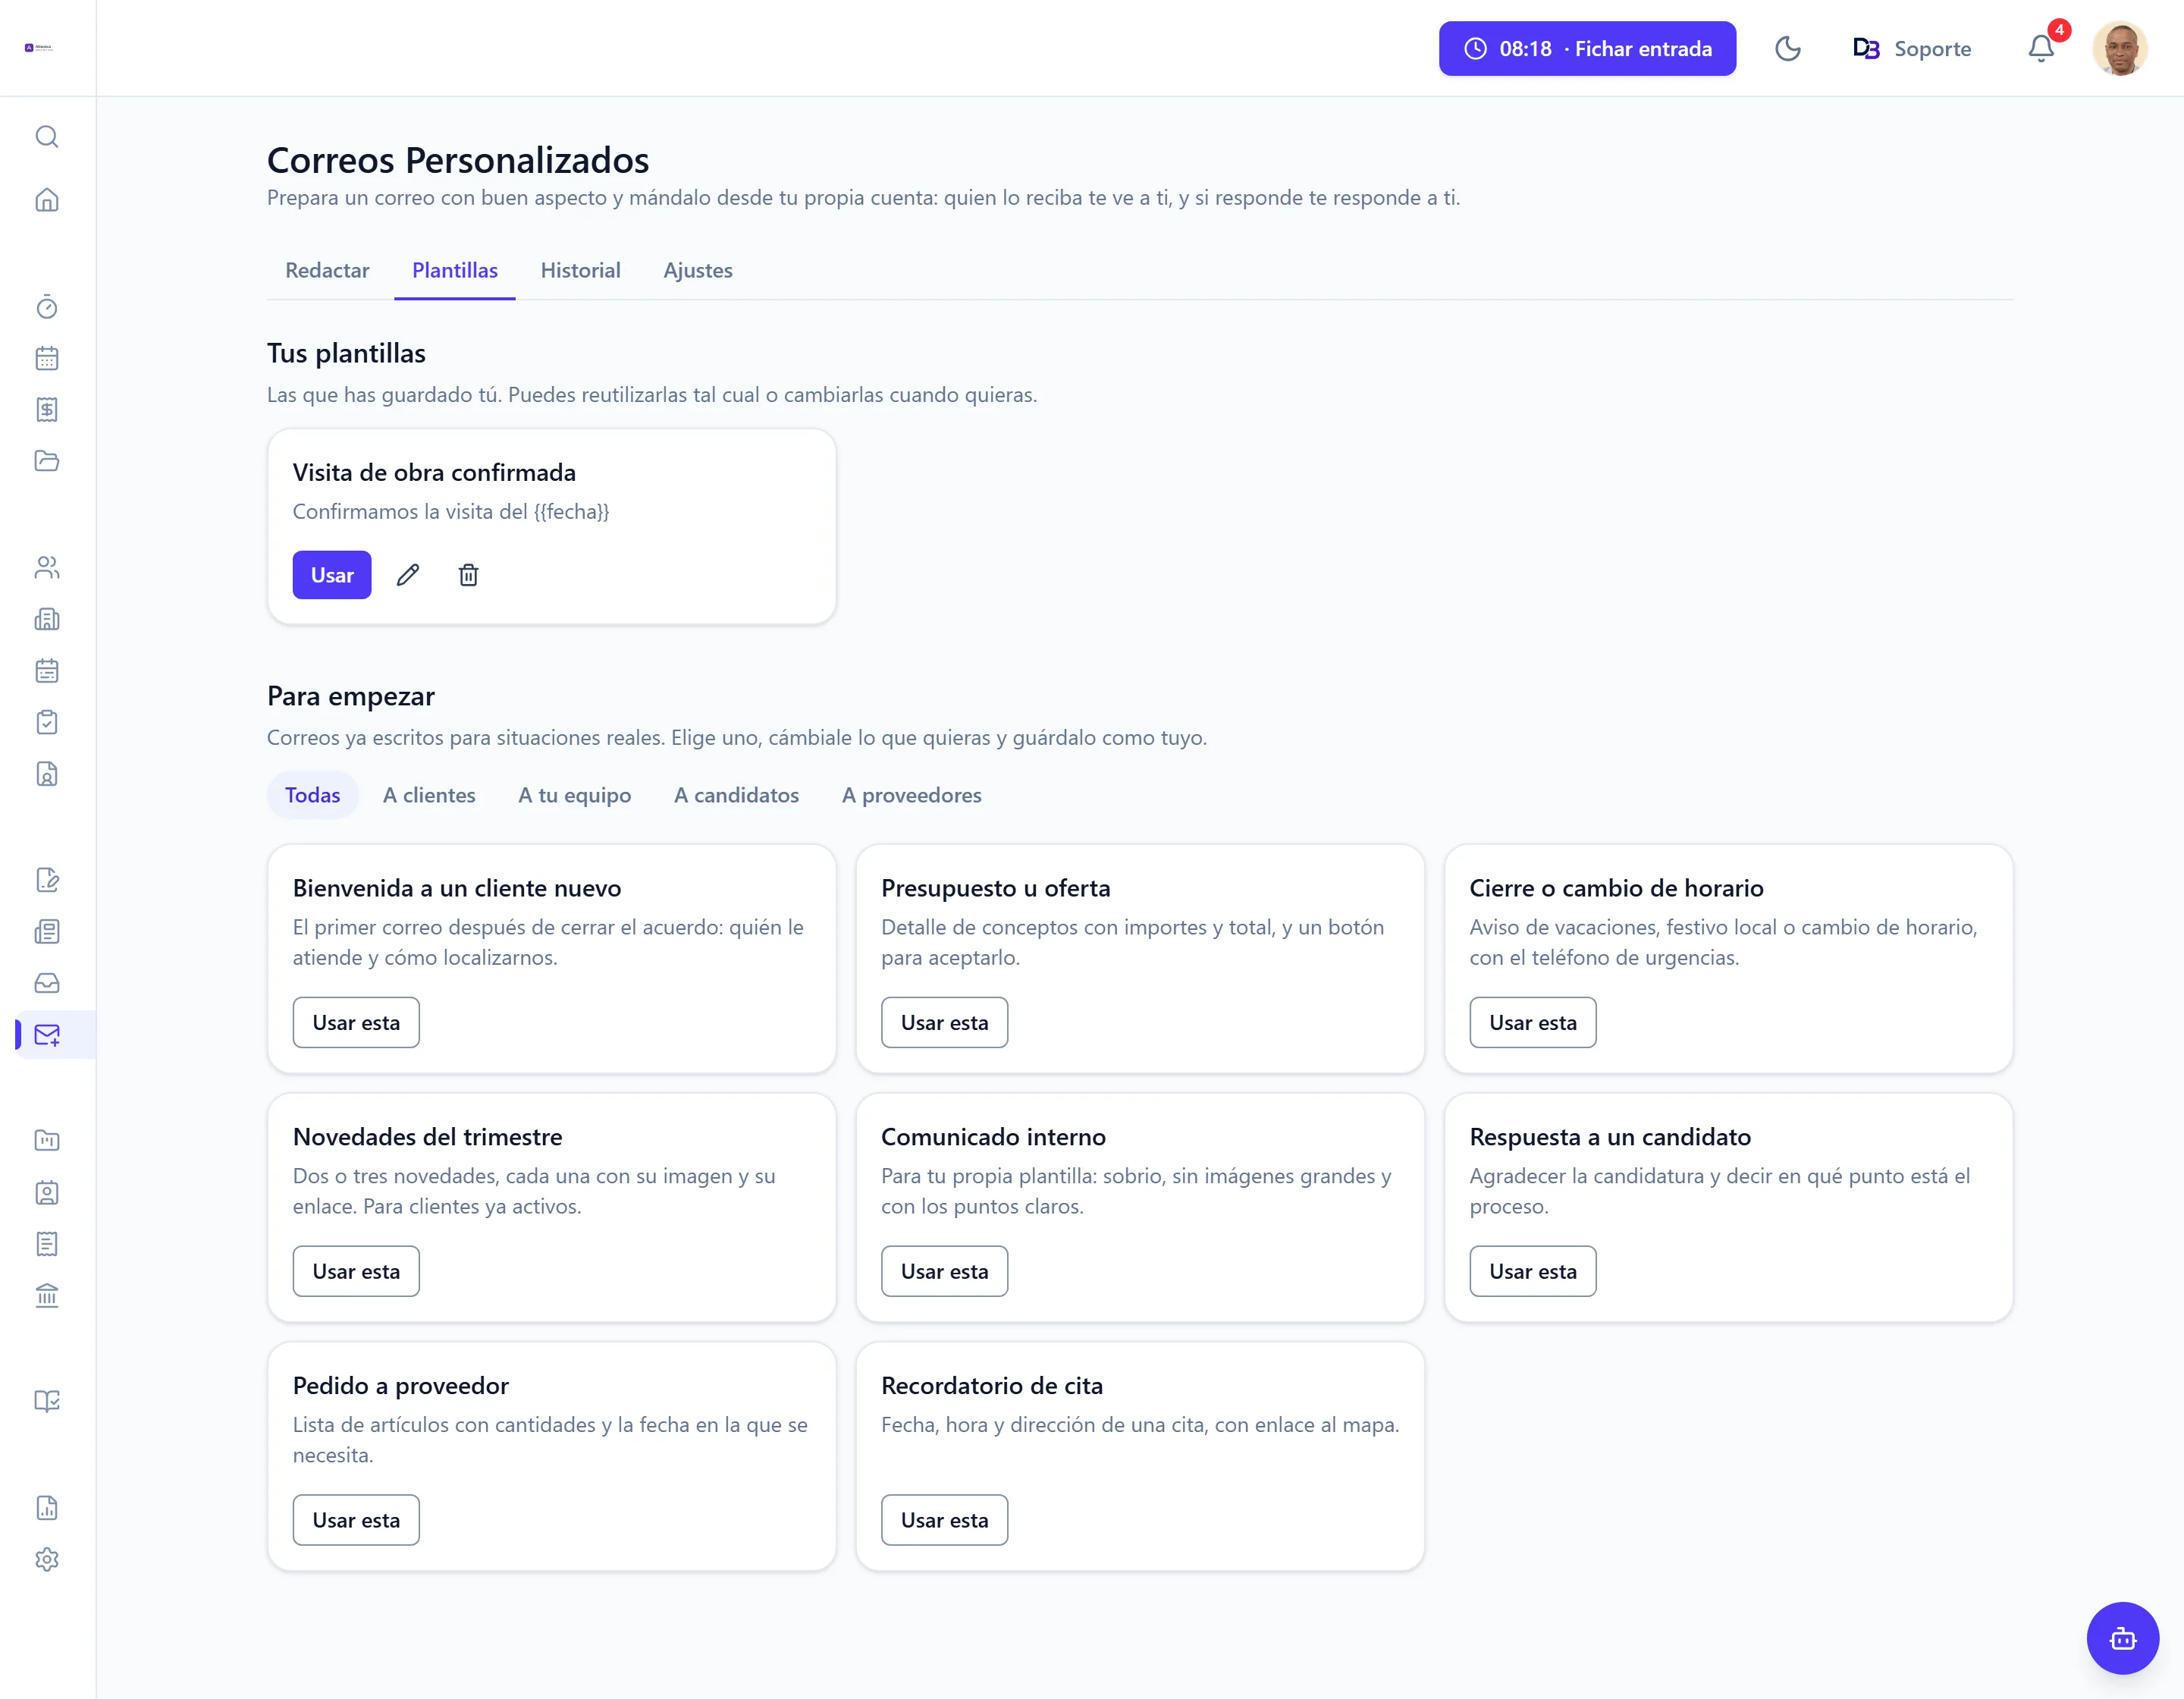Use the Presupuesto u oferta template
2184x1699 pixels.
click(x=944, y=1022)
